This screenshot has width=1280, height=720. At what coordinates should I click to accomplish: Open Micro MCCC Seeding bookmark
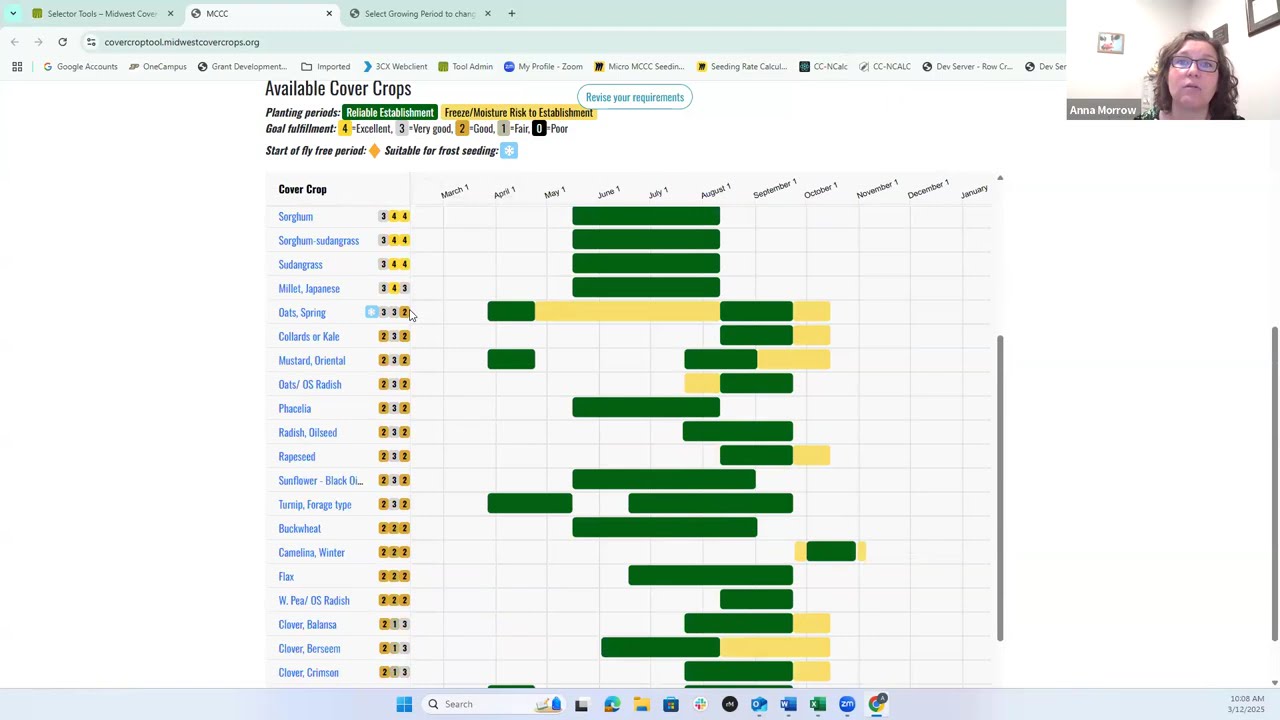click(639, 66)
